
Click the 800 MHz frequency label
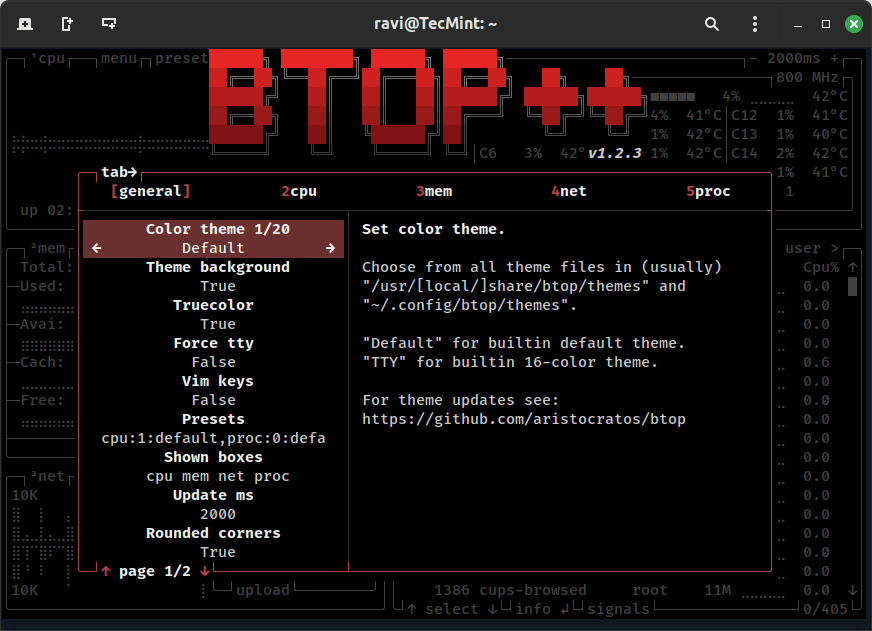tap(807, 77)
